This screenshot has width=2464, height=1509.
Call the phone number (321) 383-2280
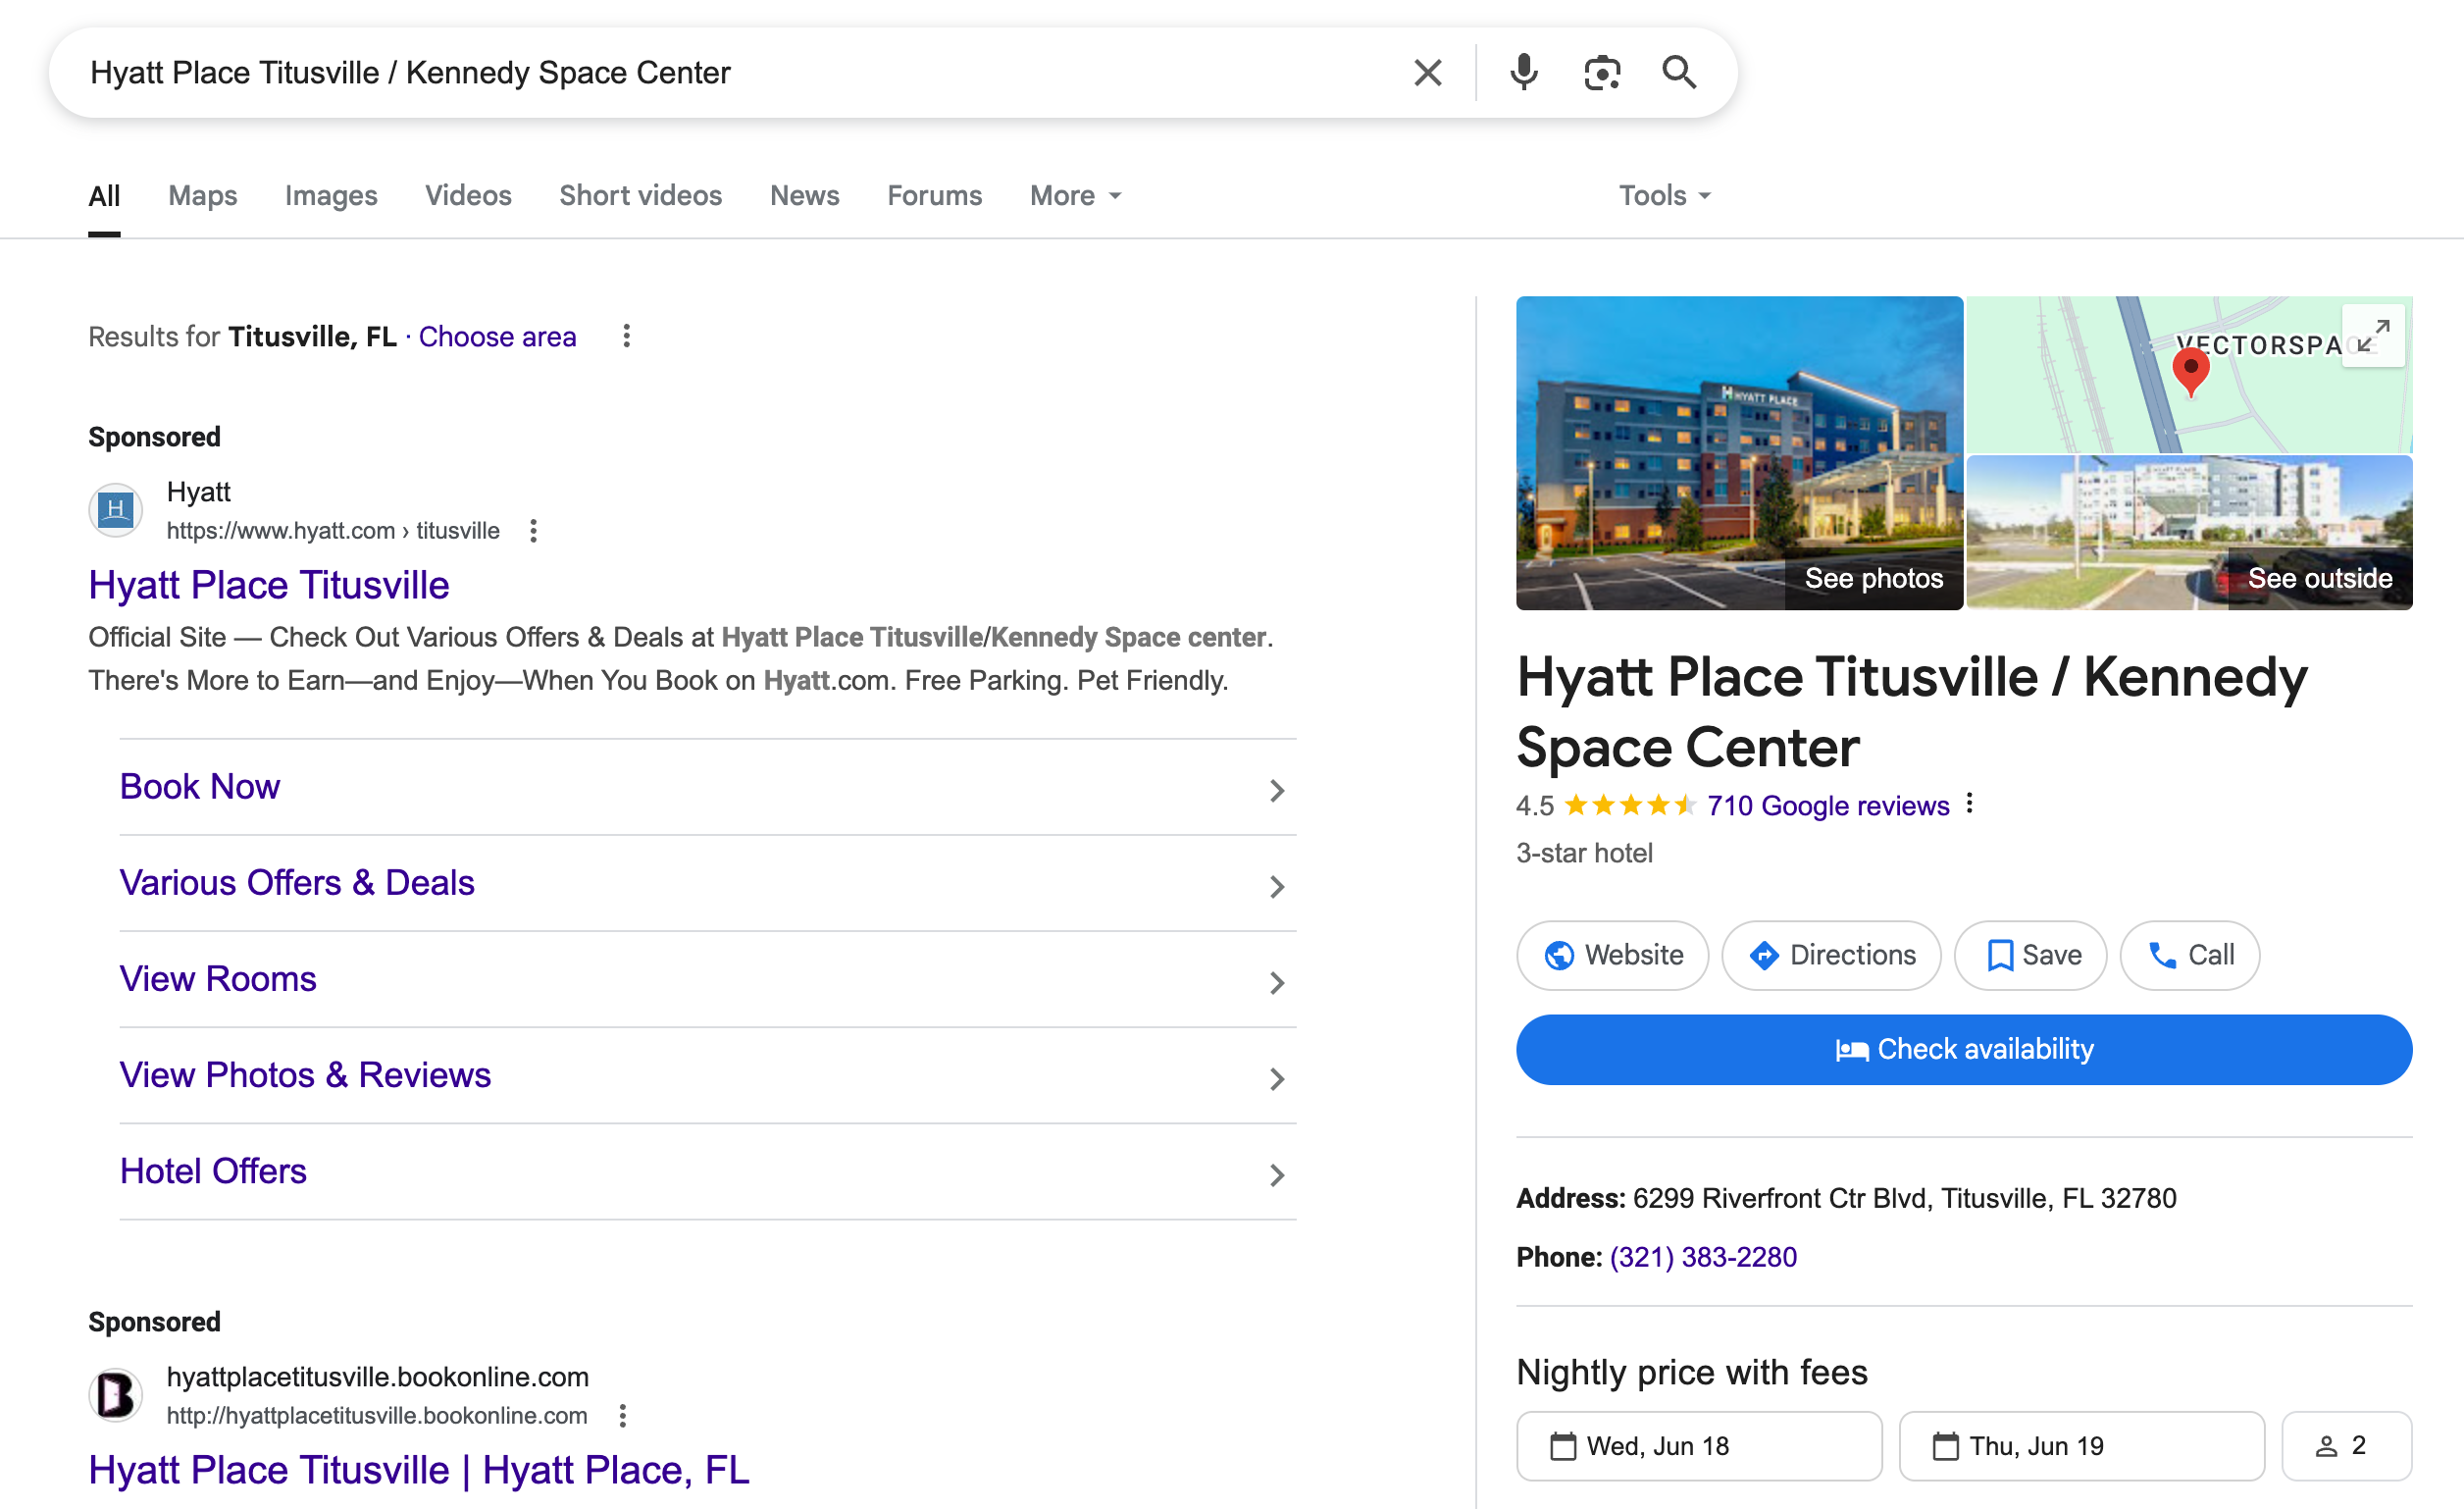(1703, 1257)
